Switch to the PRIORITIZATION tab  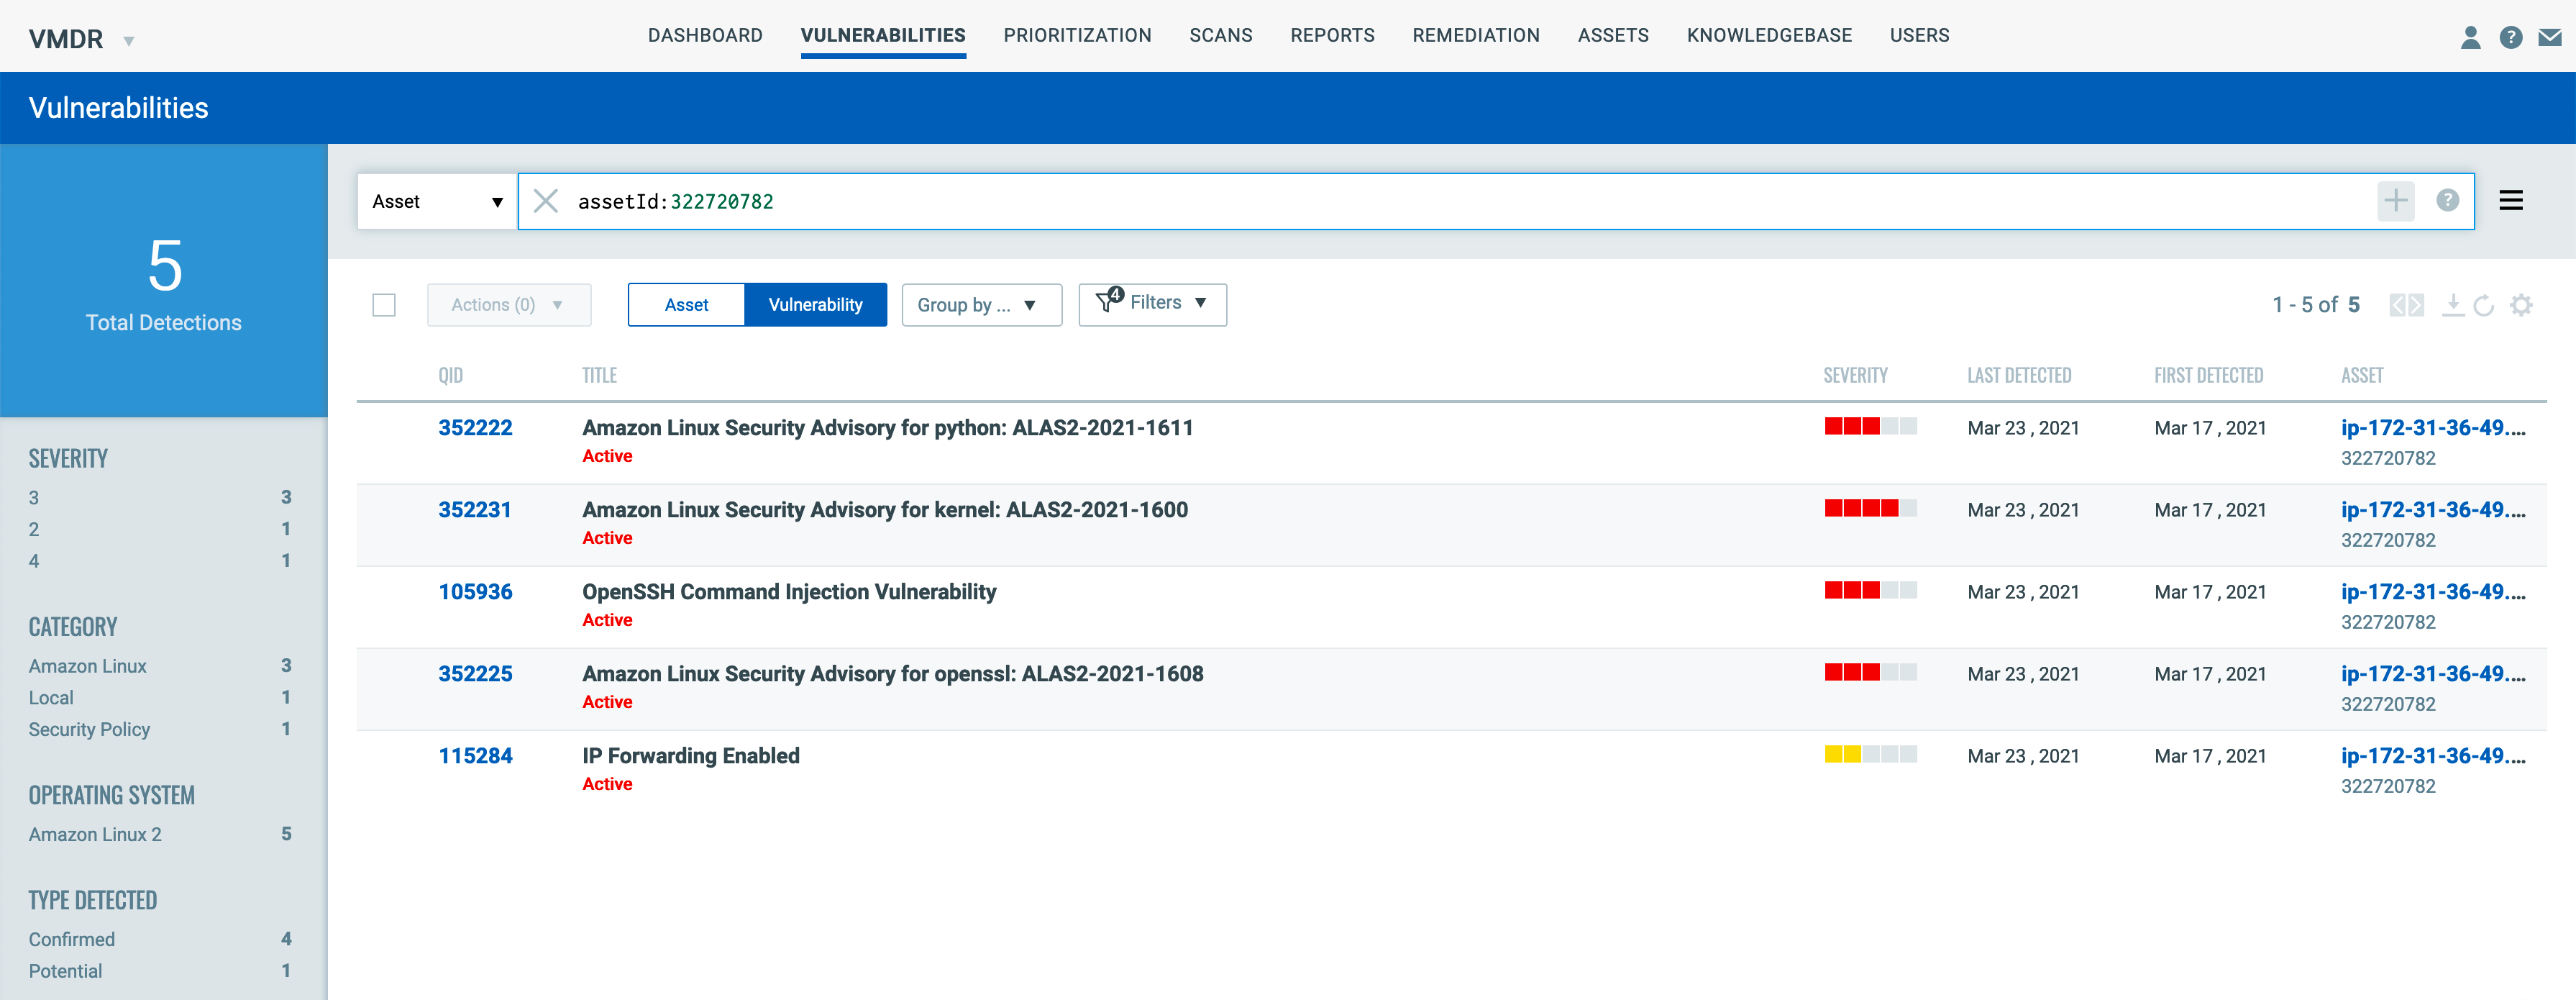coord(1077,35)
